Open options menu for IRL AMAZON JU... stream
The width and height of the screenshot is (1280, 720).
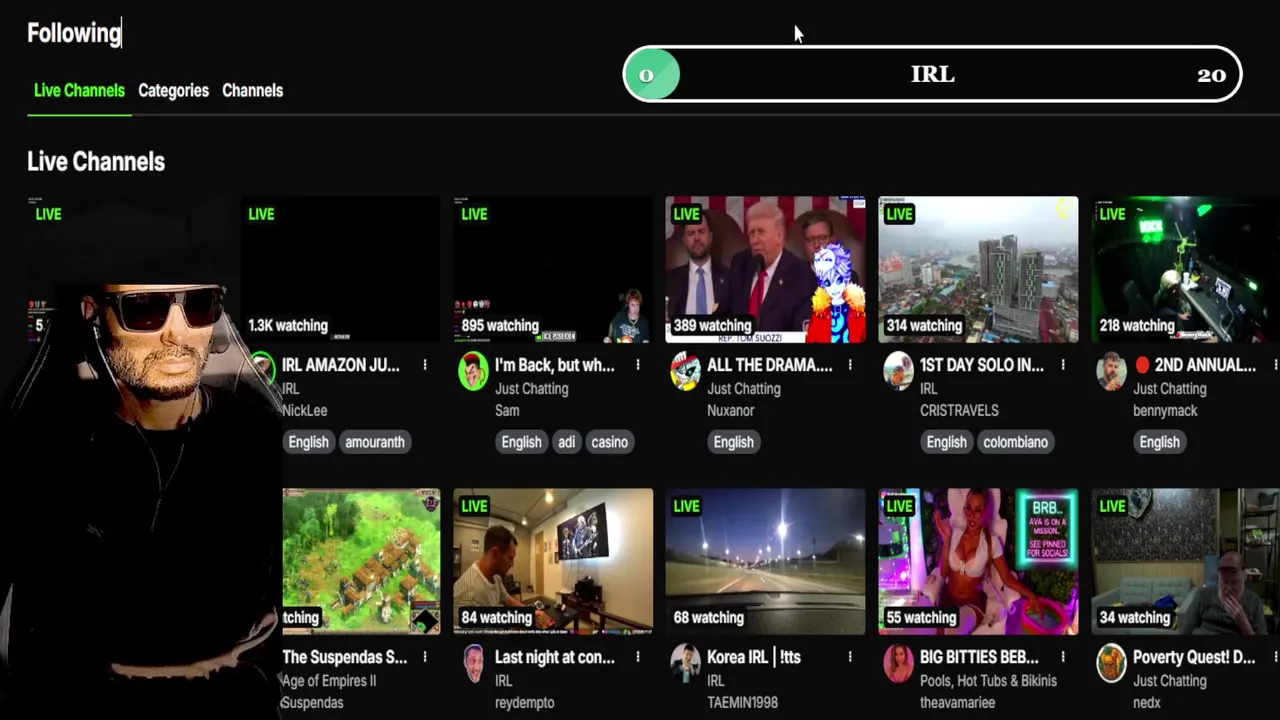click(425, 365)
